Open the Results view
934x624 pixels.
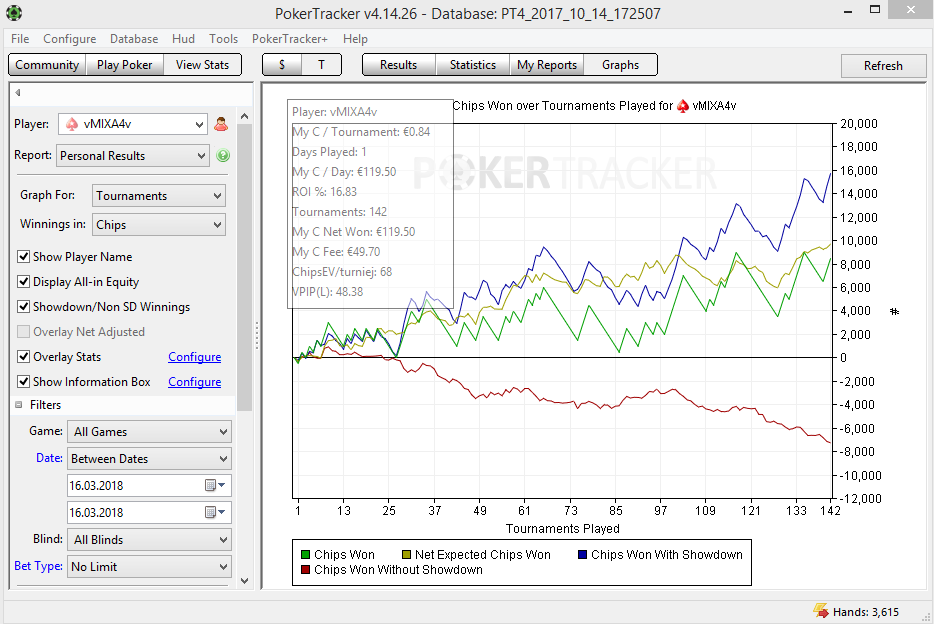[x=398, y=65]
